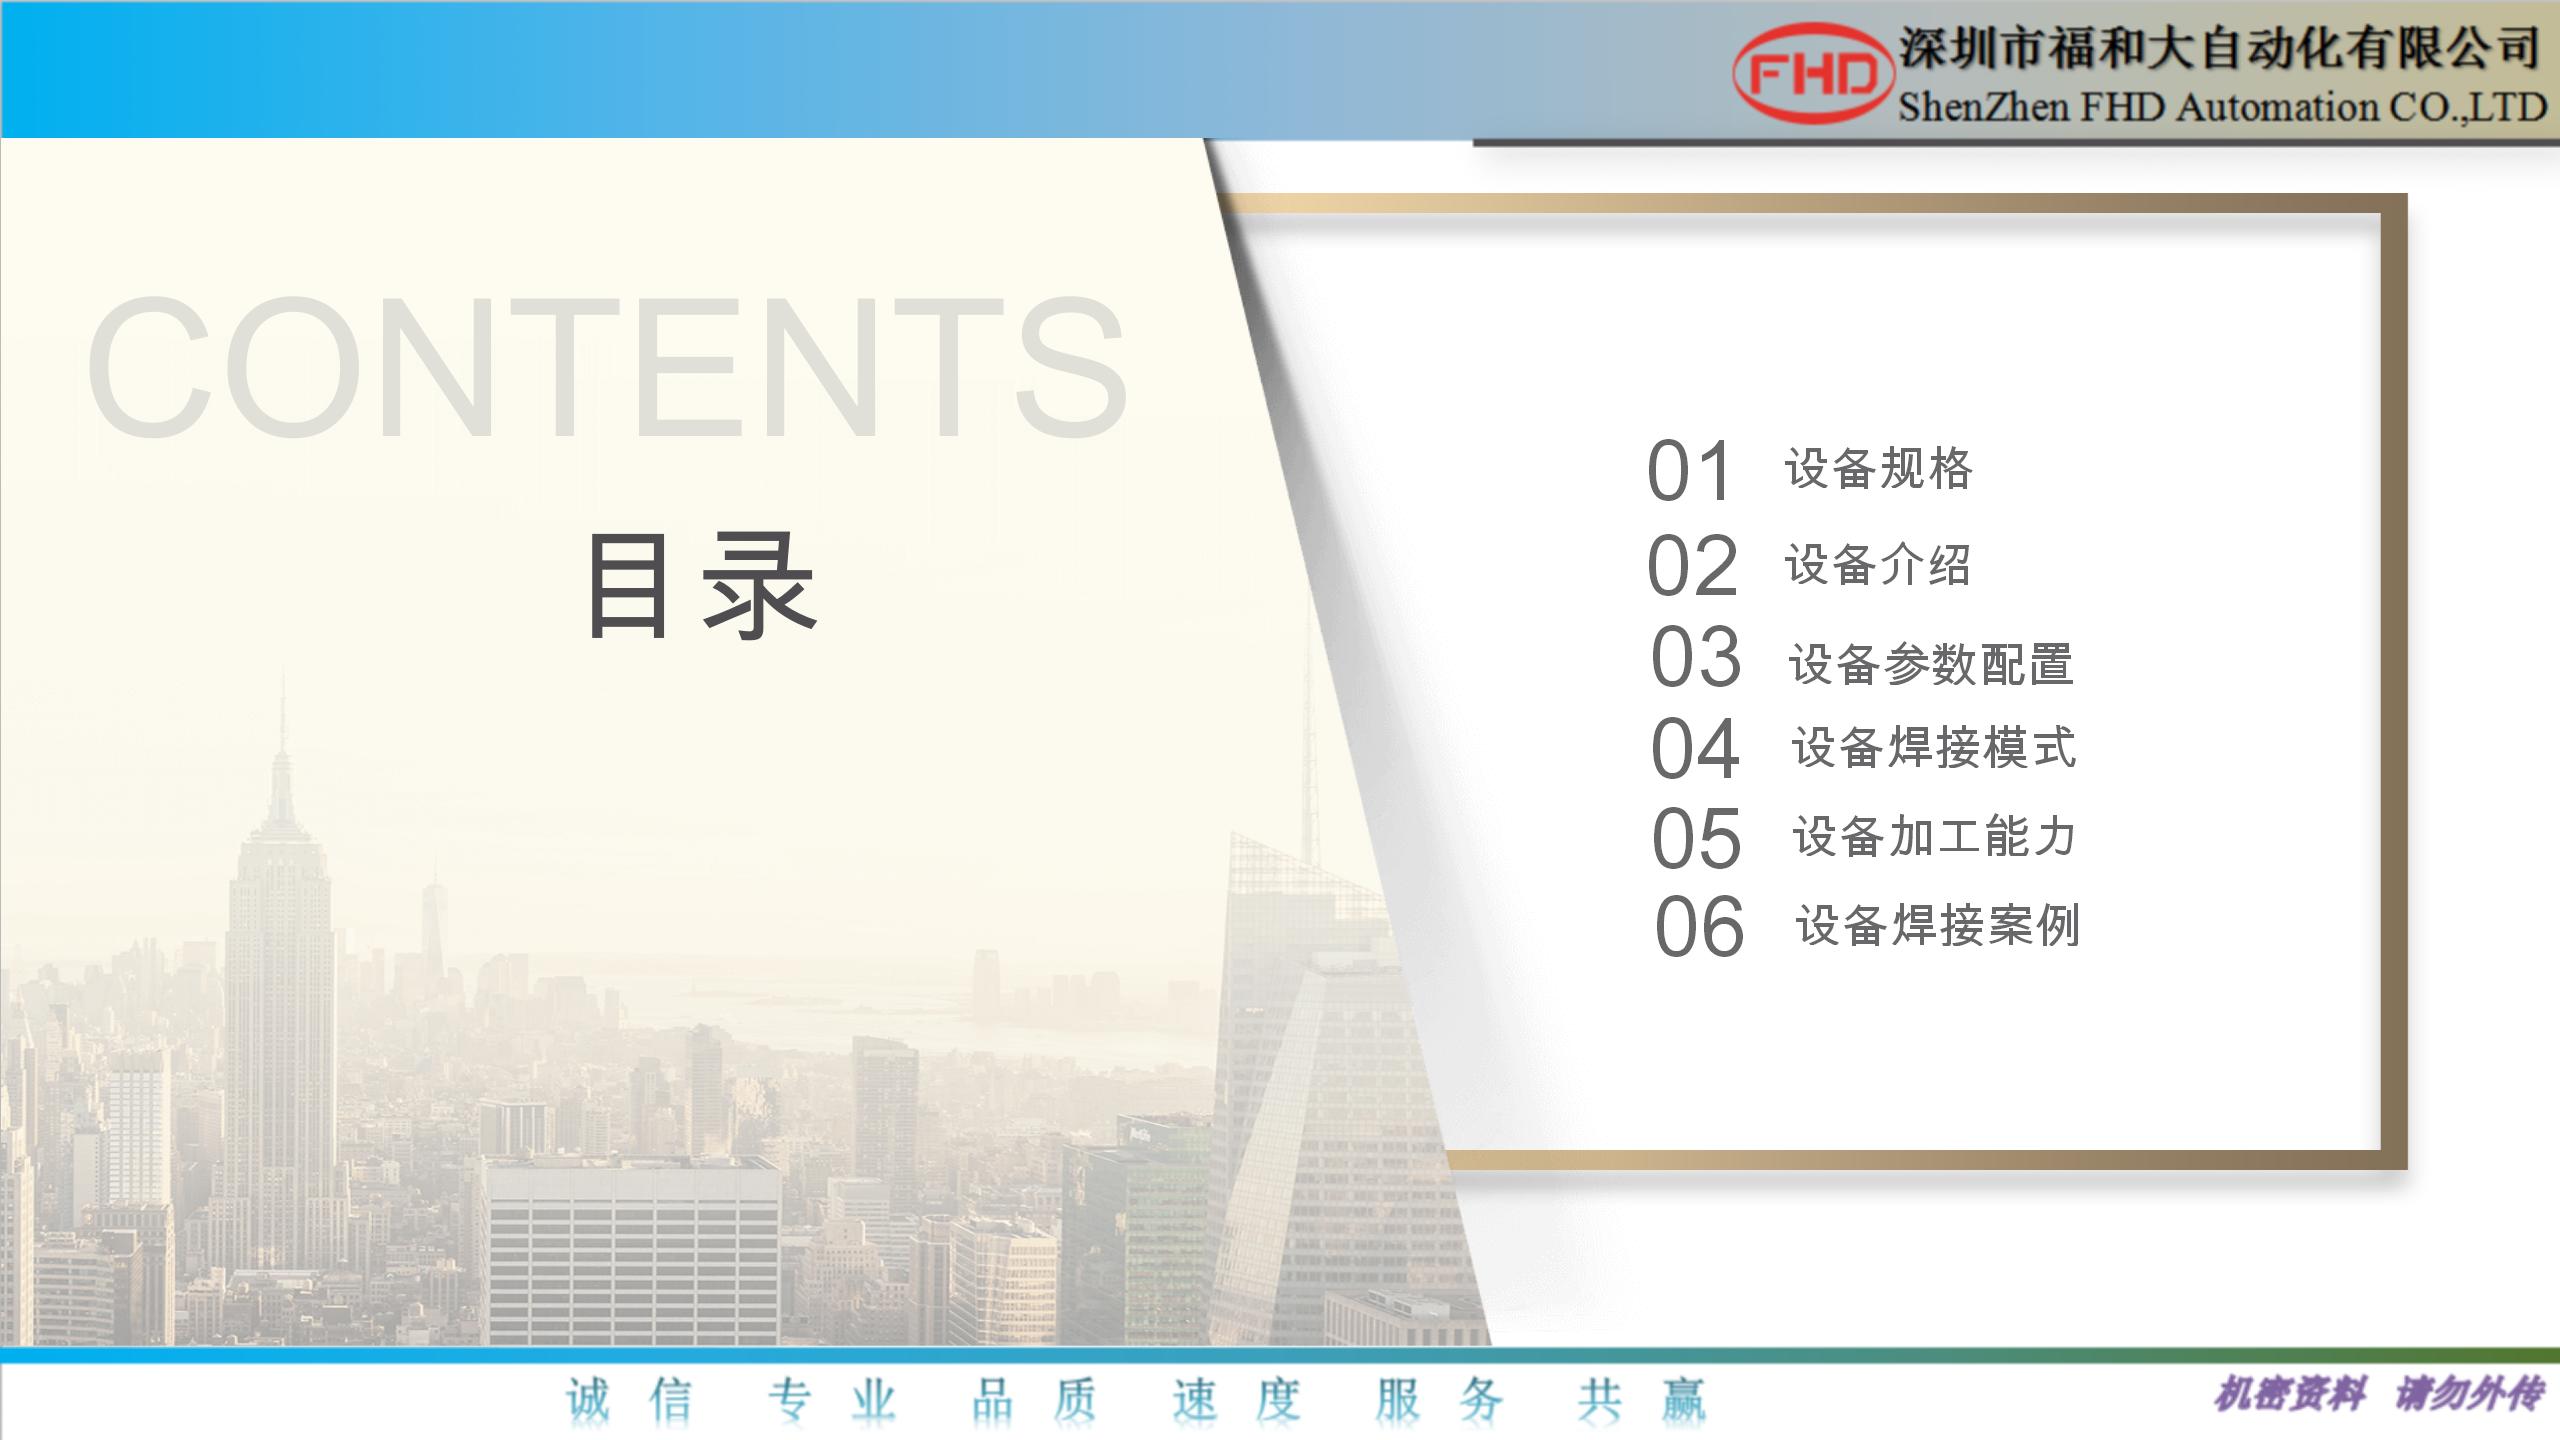
Task: Click the 共赢 slogan word
Action: [x=1642, y=1400]
